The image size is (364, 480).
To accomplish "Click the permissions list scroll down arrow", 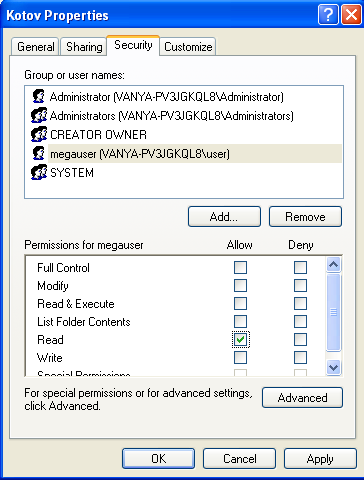I will tap(333, 368).
